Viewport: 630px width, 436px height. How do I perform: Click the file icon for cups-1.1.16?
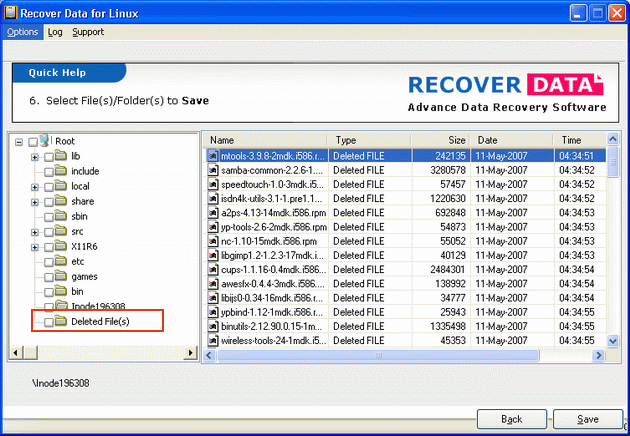(213, 271)
